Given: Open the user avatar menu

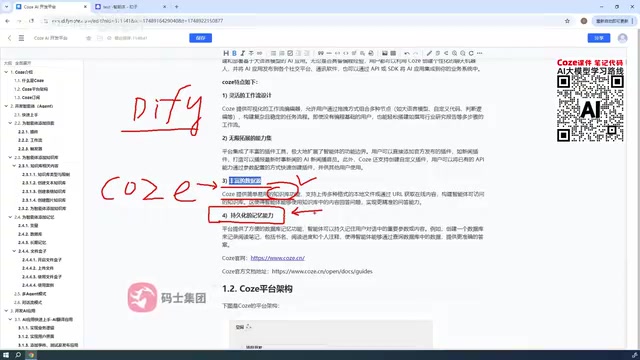Looking at the screenshot, I should [622, 38].
